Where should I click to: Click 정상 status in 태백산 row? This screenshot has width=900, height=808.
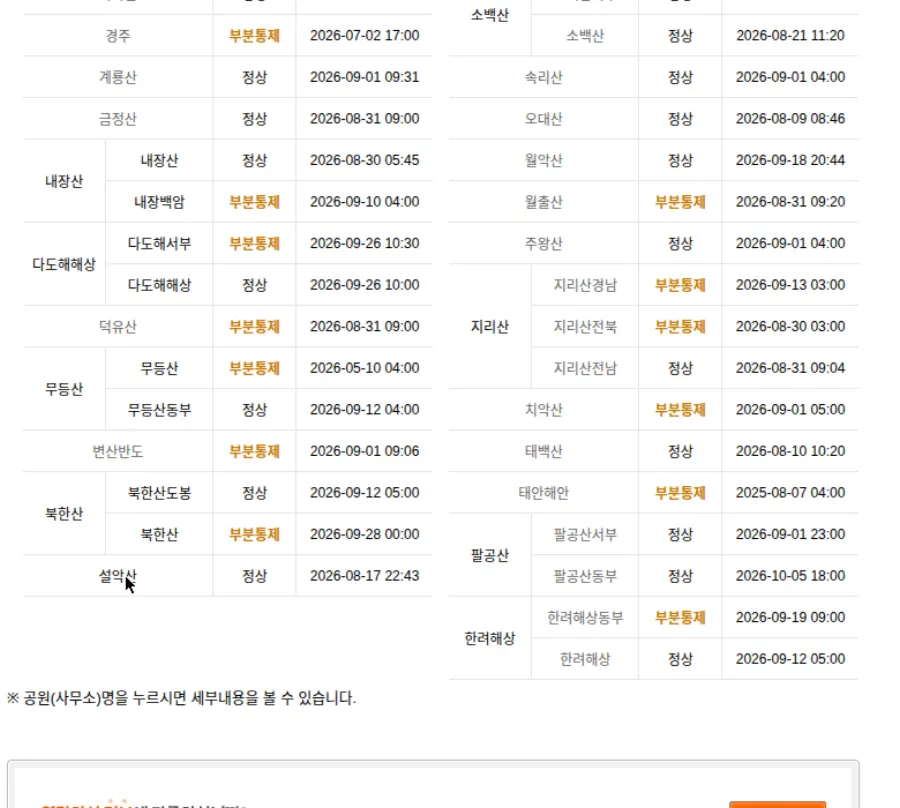tap(680, 452)
